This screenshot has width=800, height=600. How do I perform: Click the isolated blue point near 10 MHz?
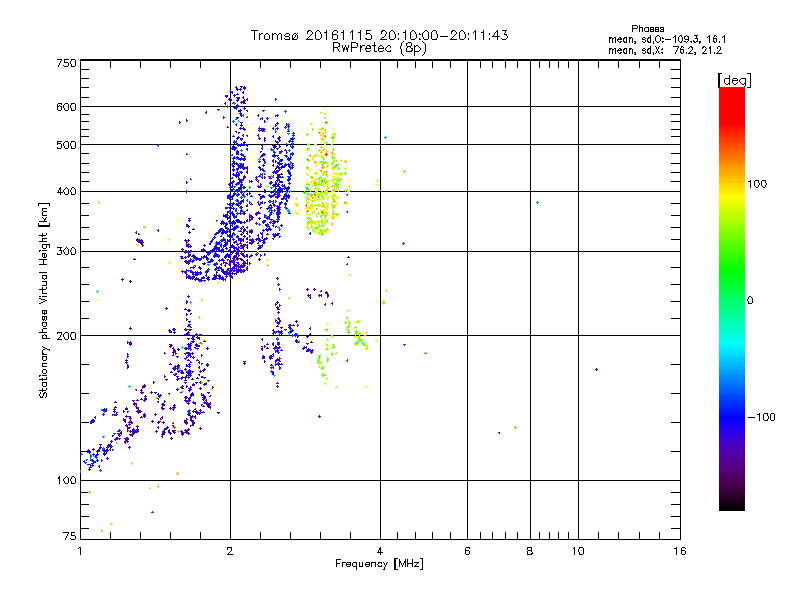pyautogui.click(x=596, y=369)
